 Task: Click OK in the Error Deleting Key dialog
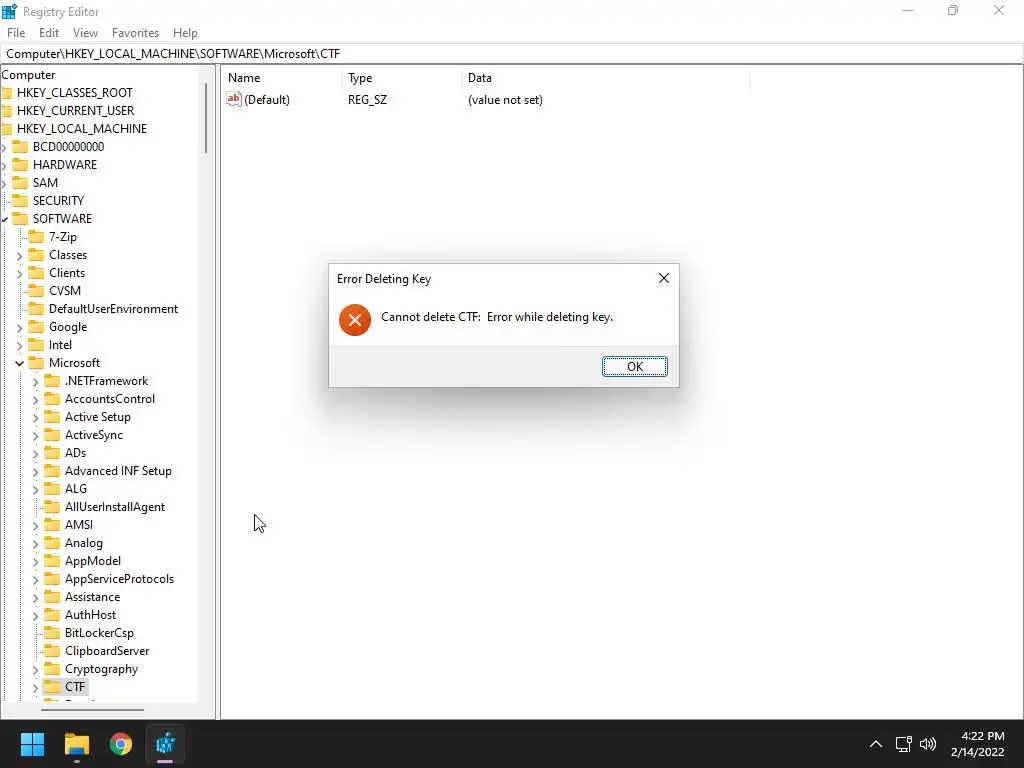[634, 366]
